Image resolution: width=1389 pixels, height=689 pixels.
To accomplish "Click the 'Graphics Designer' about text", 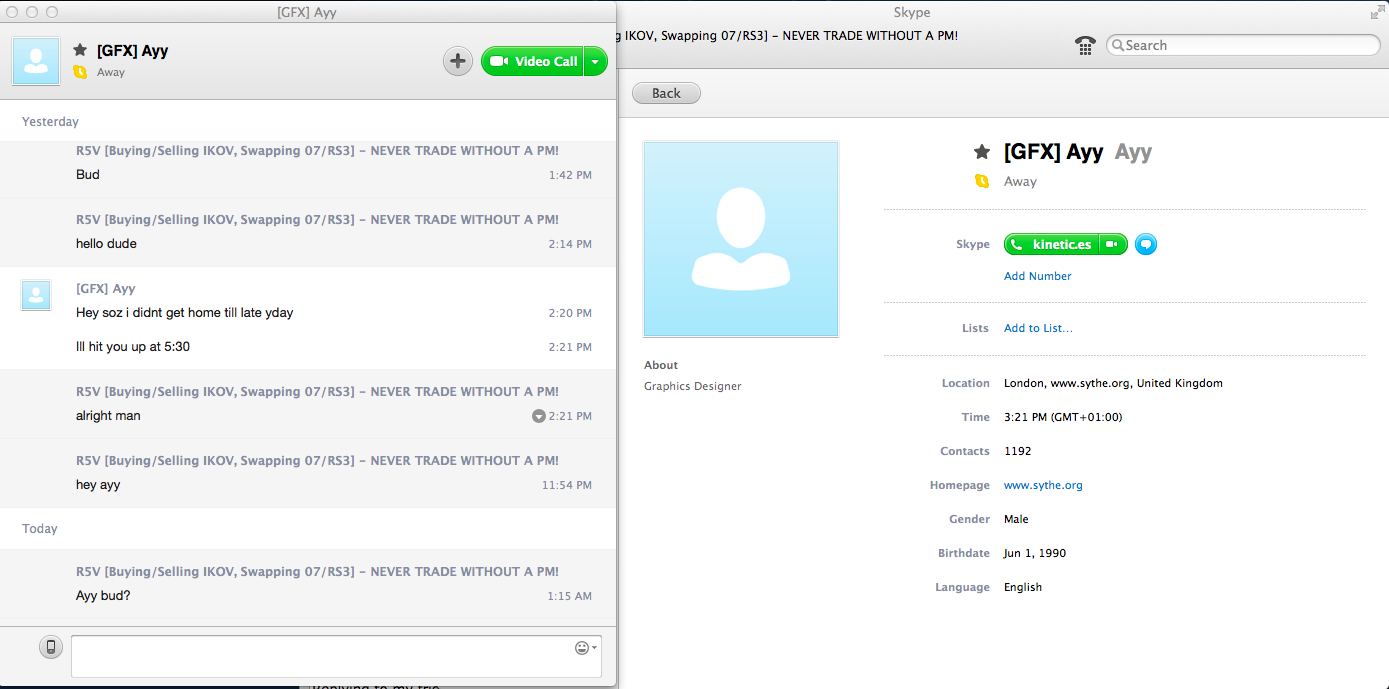I will point(693,386).
